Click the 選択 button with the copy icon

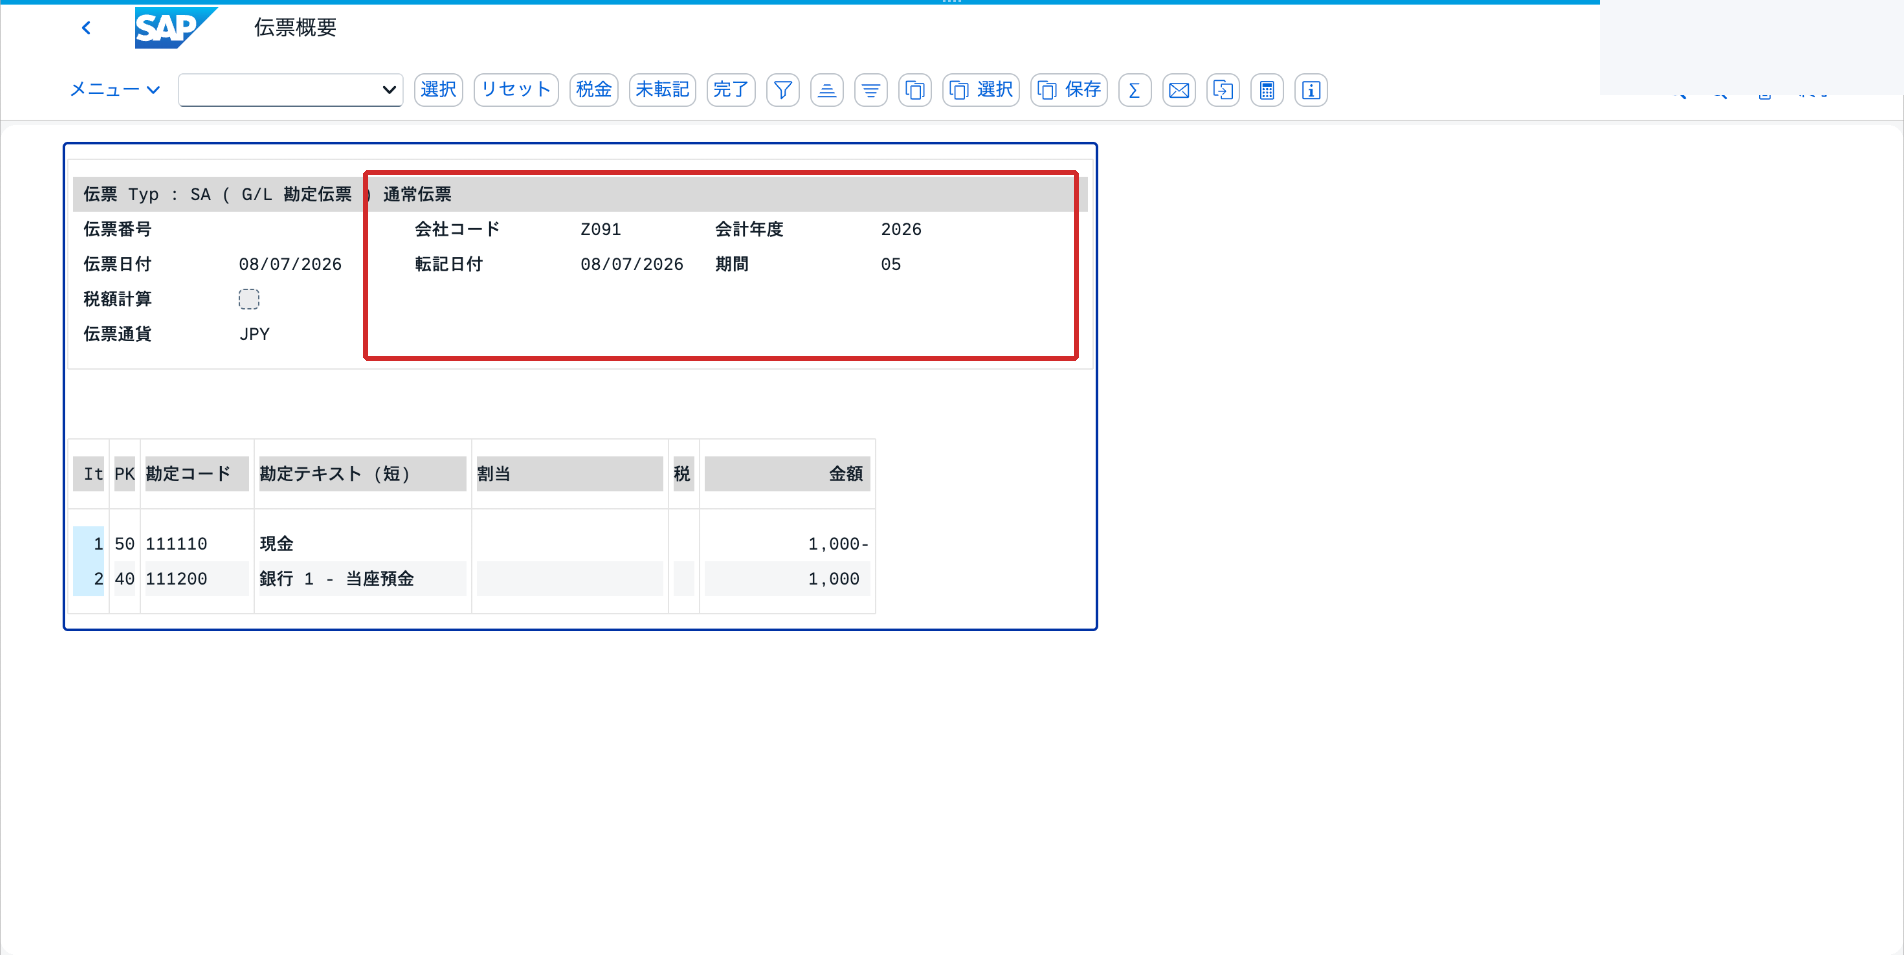(x=981, y=90)
